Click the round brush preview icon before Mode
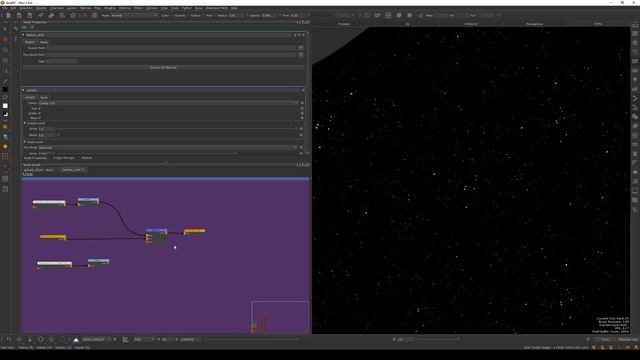 [95, 16]
